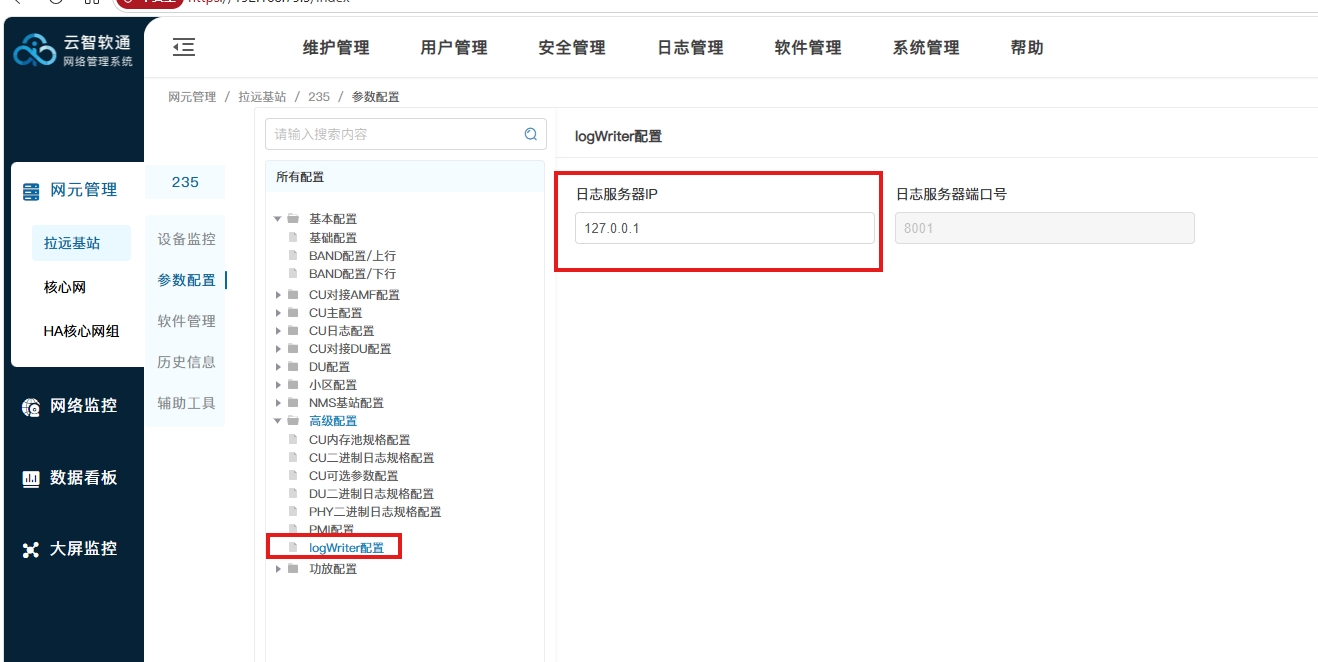Switch to the 设备监控 tab
Image resolution: width=1318 pixels, height=662 pixels.
coord(186,240)
